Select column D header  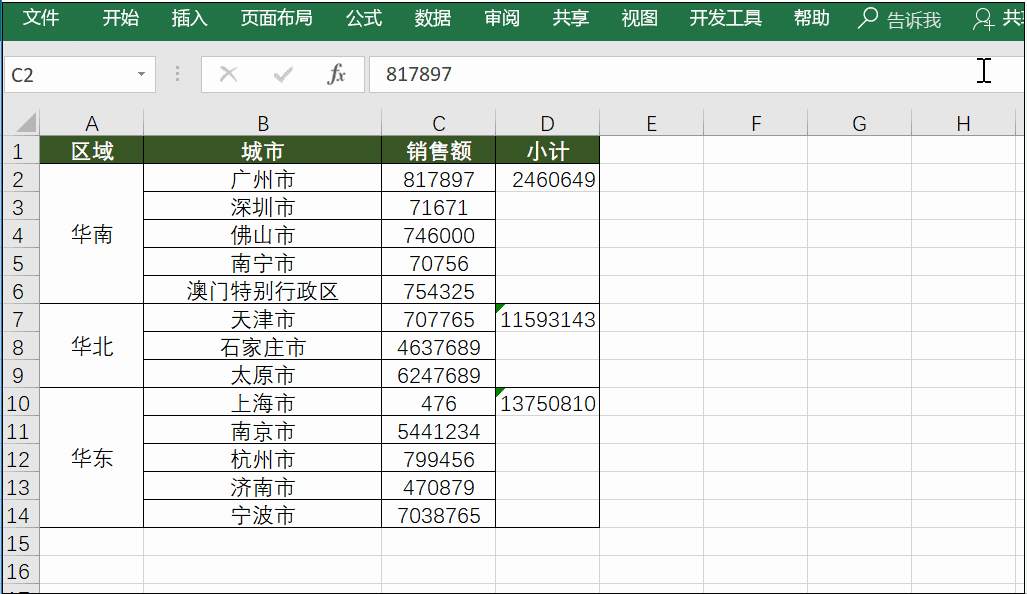(547, 123)
